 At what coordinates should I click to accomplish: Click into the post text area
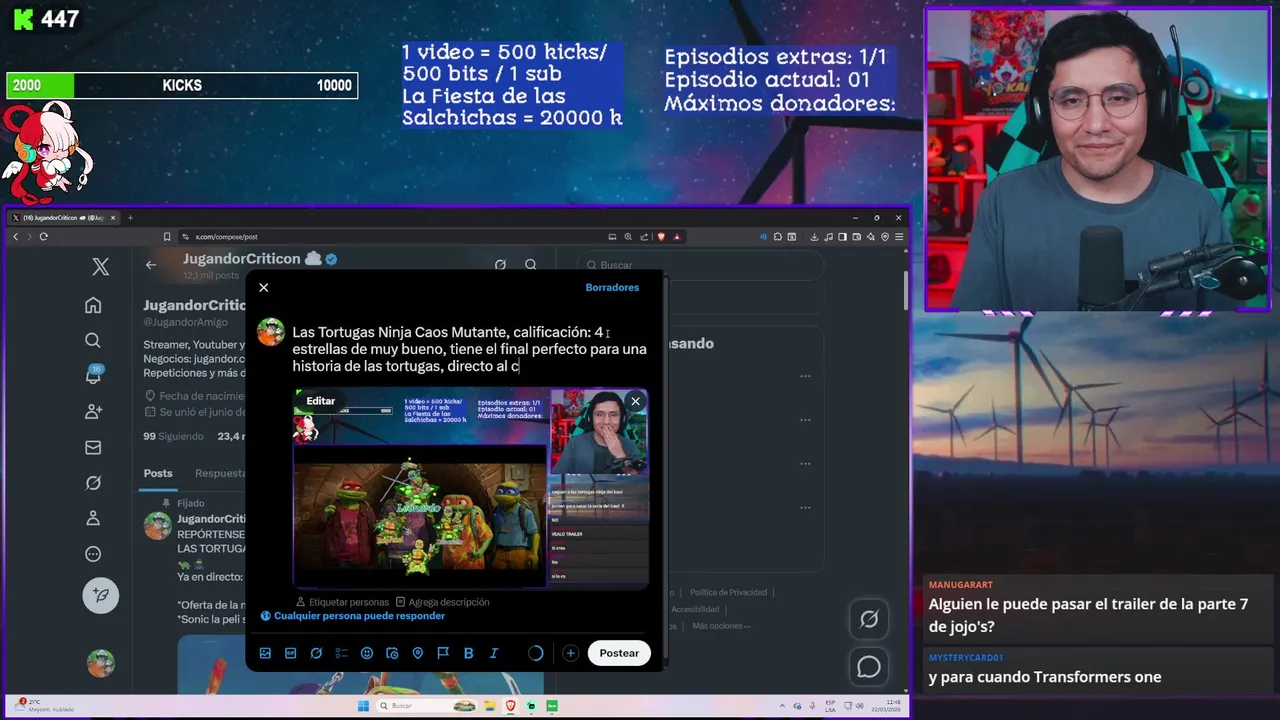[469, 349]
